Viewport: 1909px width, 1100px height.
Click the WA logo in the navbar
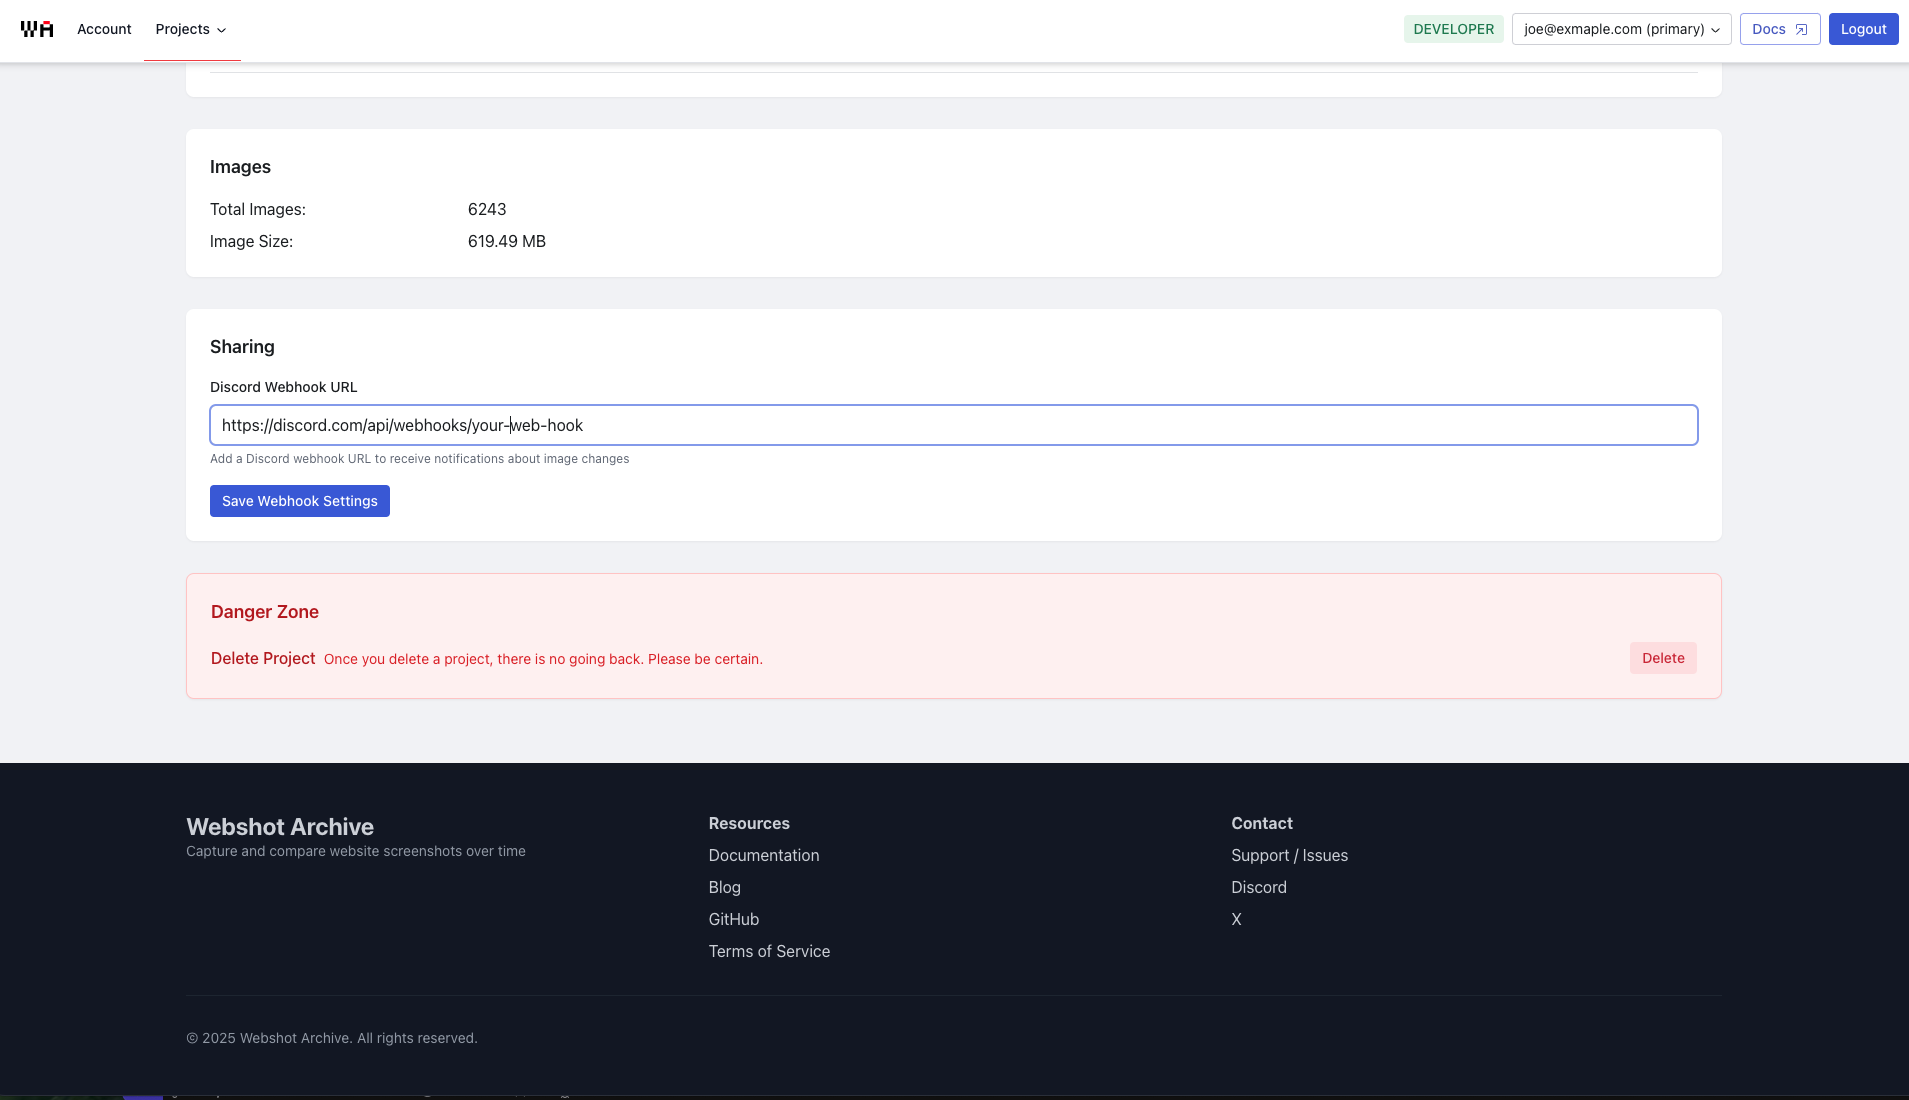coord(36,29)
